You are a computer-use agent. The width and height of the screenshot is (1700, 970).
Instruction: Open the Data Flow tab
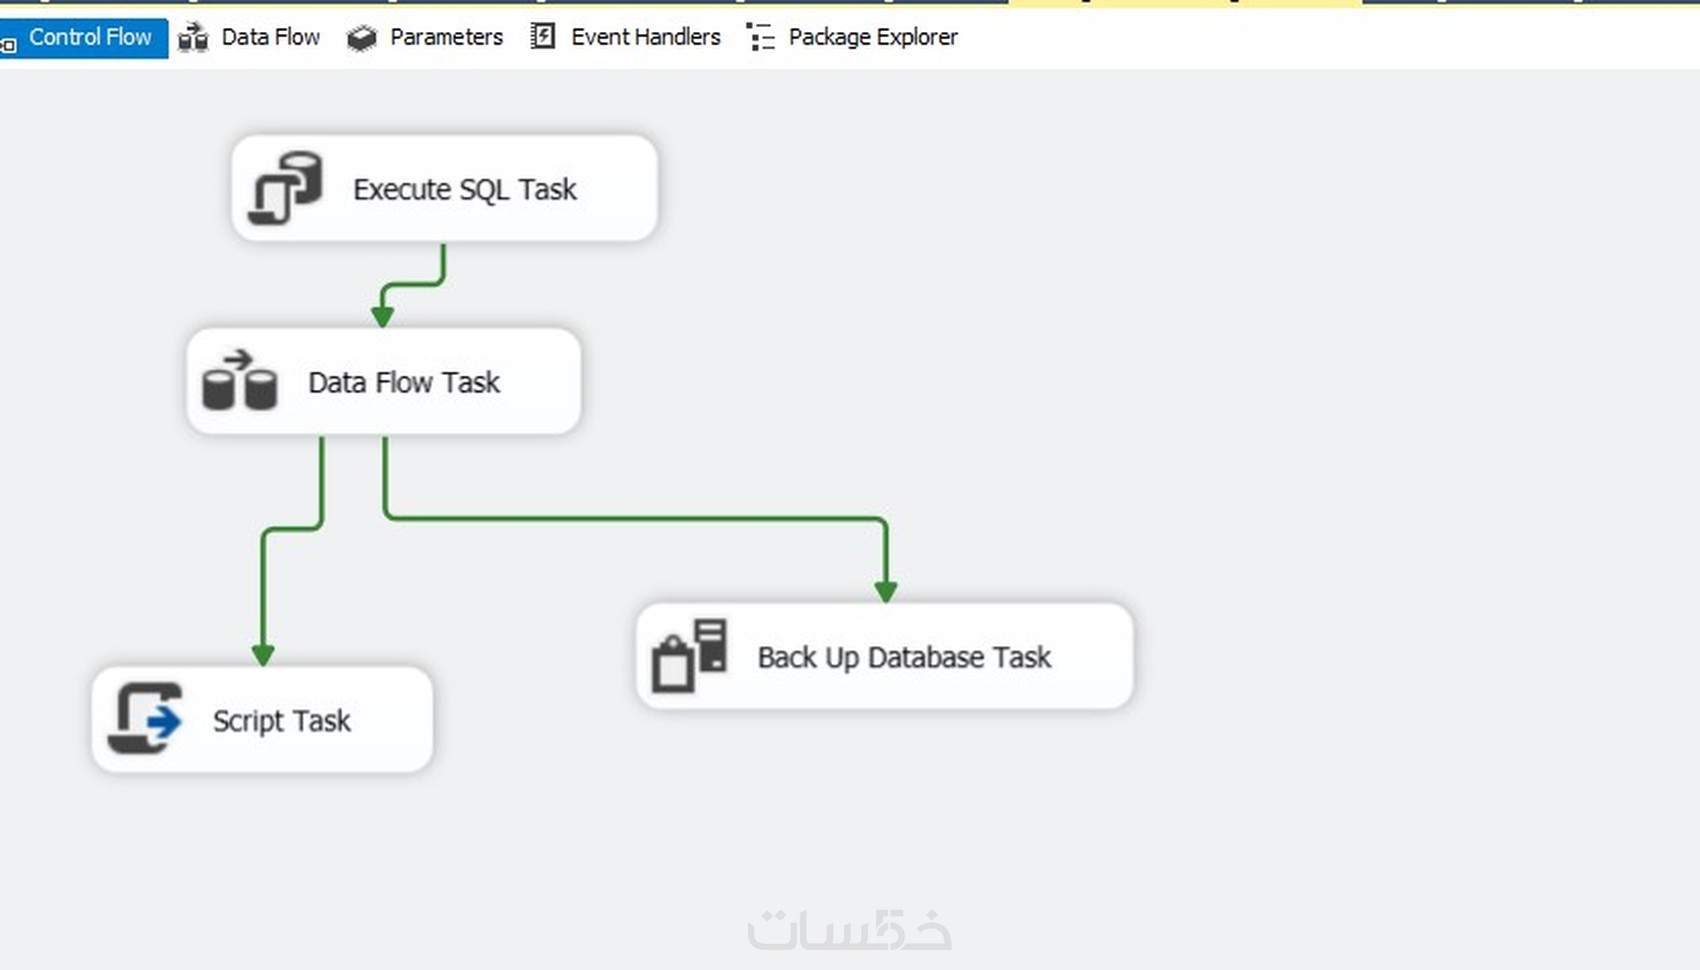pos(270,37)
